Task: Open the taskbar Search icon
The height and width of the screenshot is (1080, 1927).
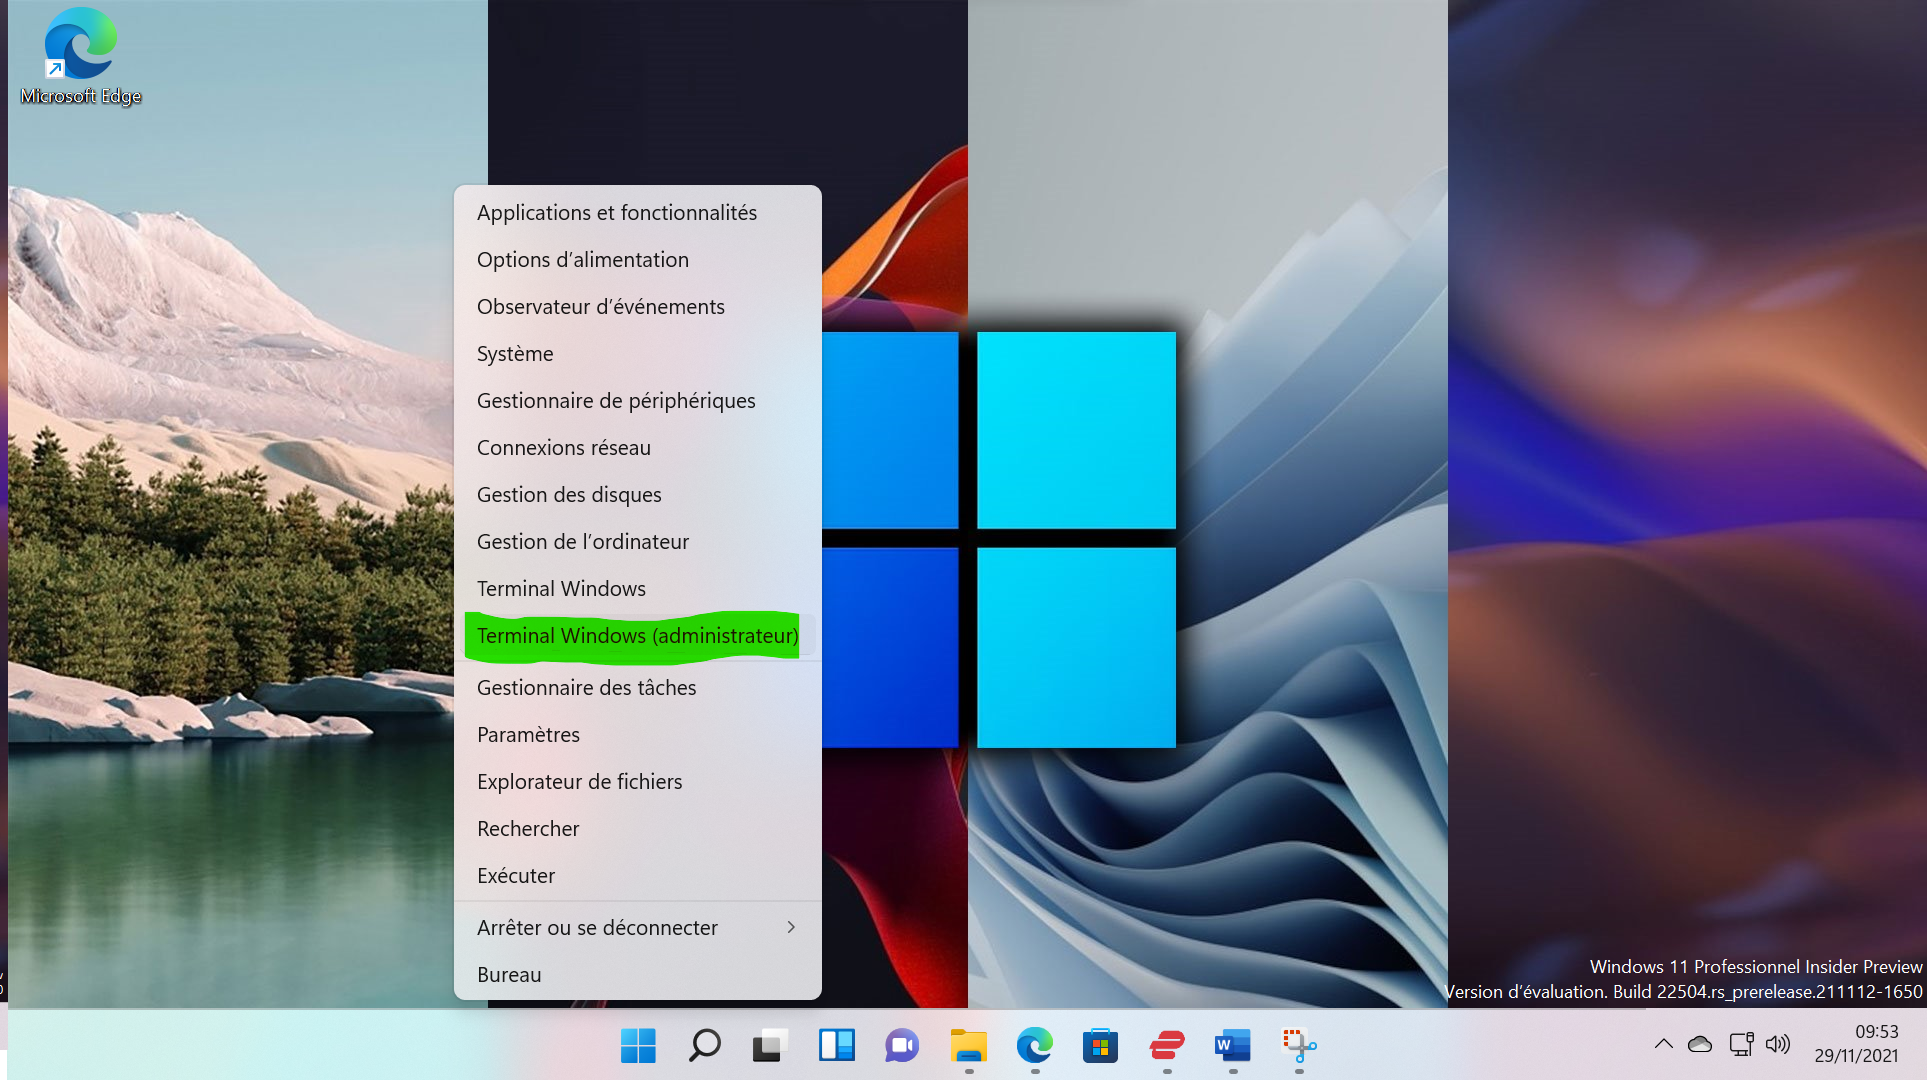Action: click(704, 1046)
